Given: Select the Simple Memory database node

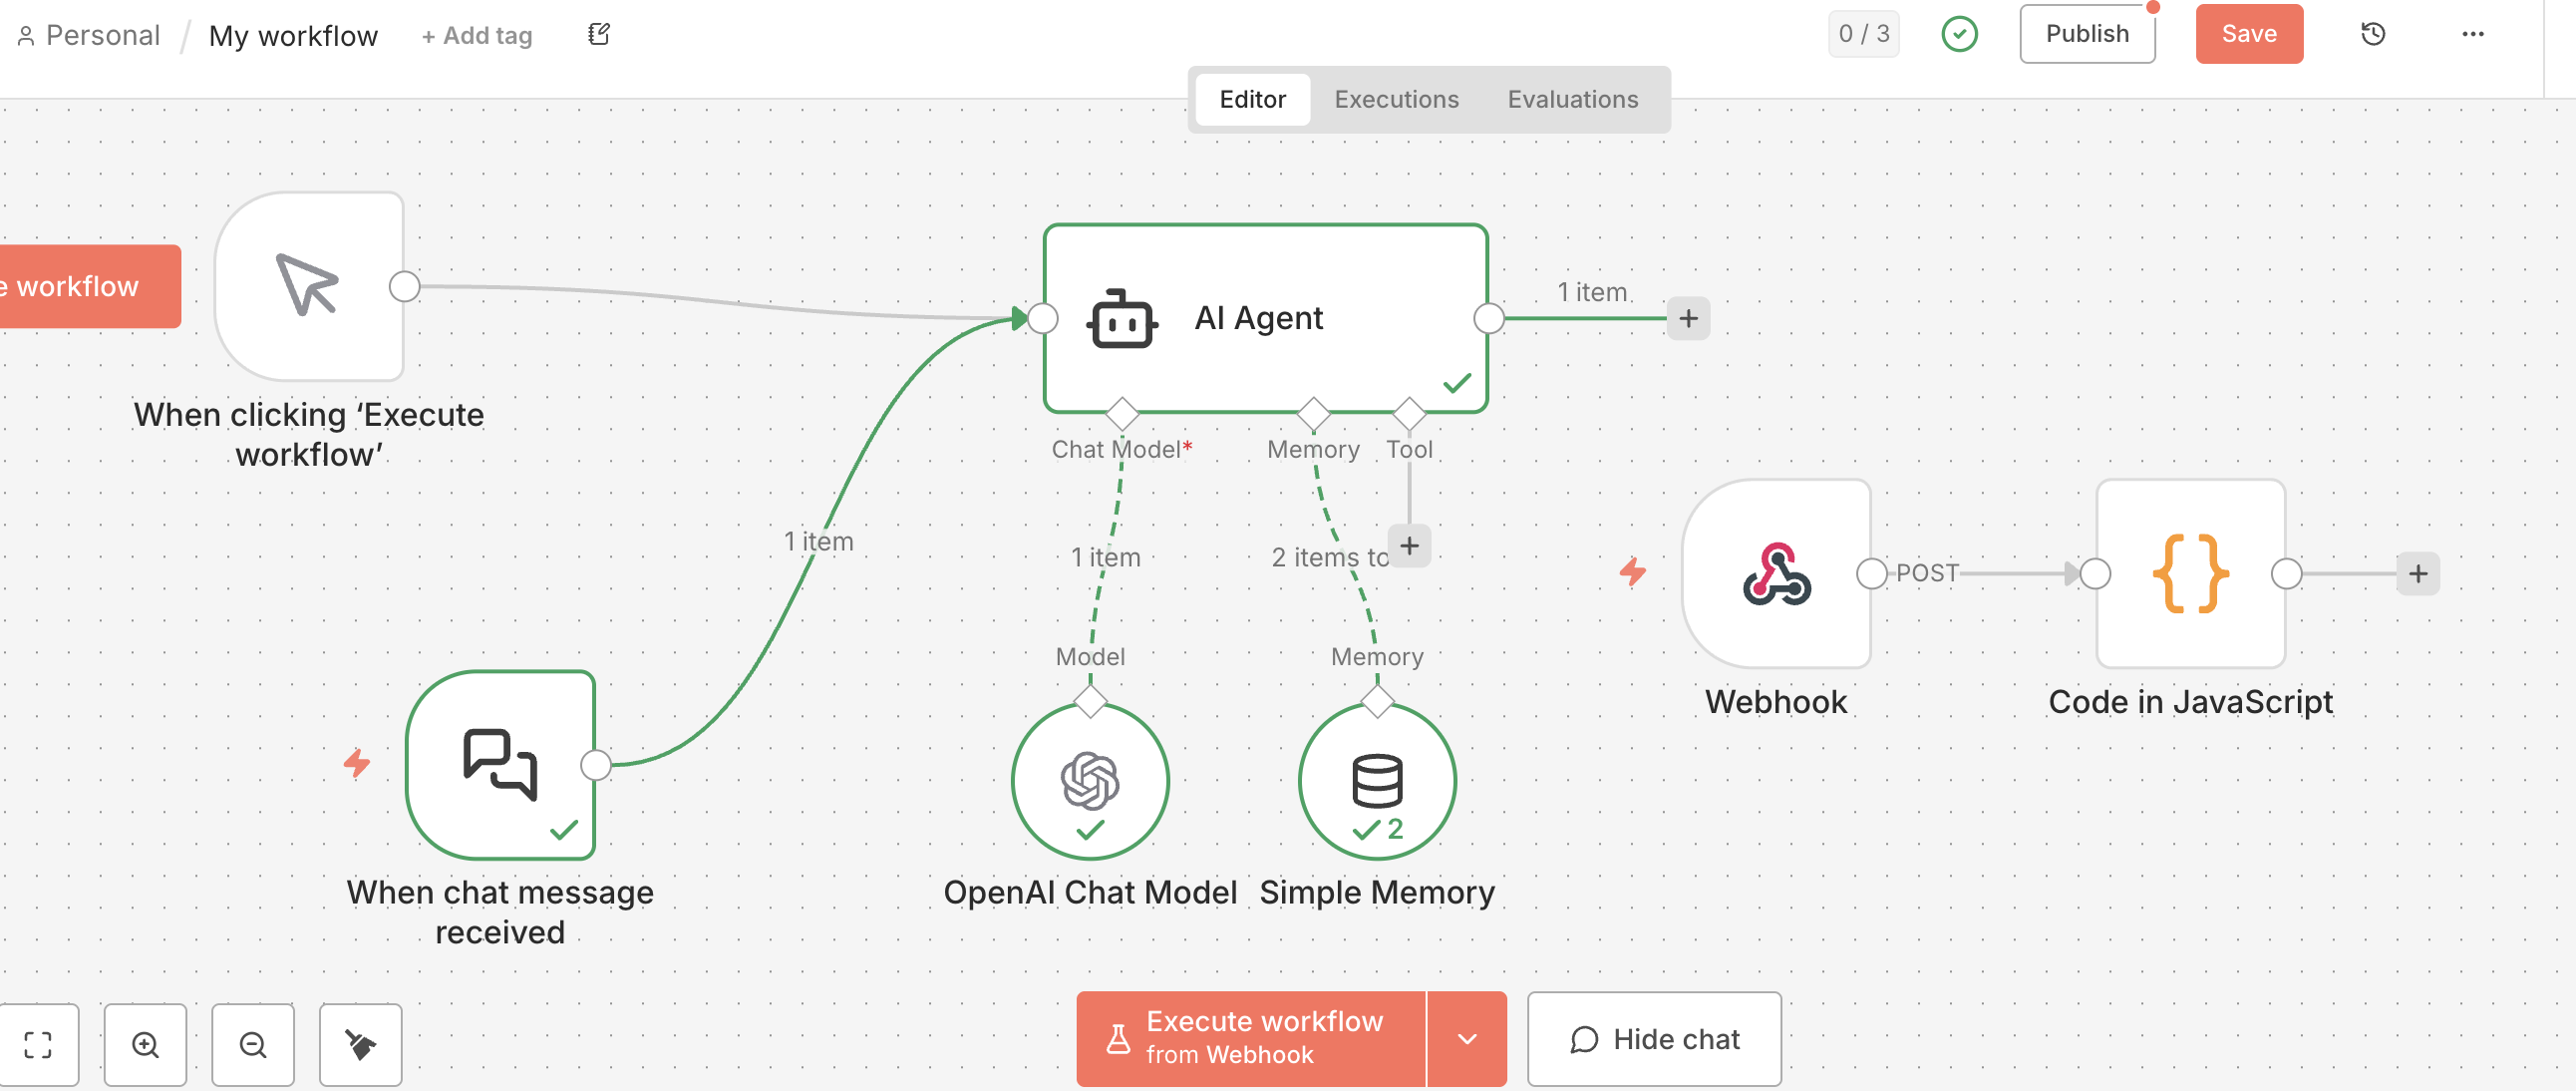Looking at the screenshot, I should click(x=1377, y=780).
